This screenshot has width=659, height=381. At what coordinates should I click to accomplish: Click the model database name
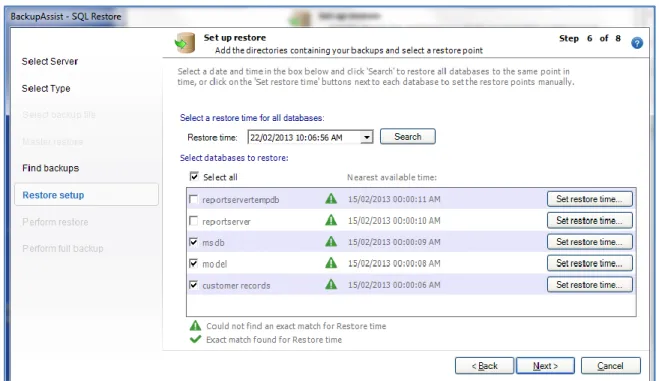[x=214, y=264]
